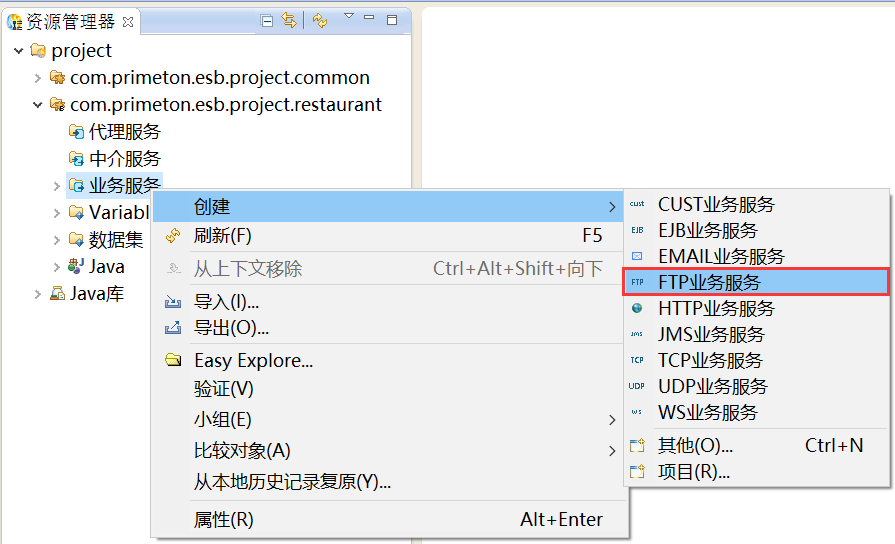
Task: Click the 刷新(F) refresh icon
Action: pyautogui.click(x=173, y=236)
